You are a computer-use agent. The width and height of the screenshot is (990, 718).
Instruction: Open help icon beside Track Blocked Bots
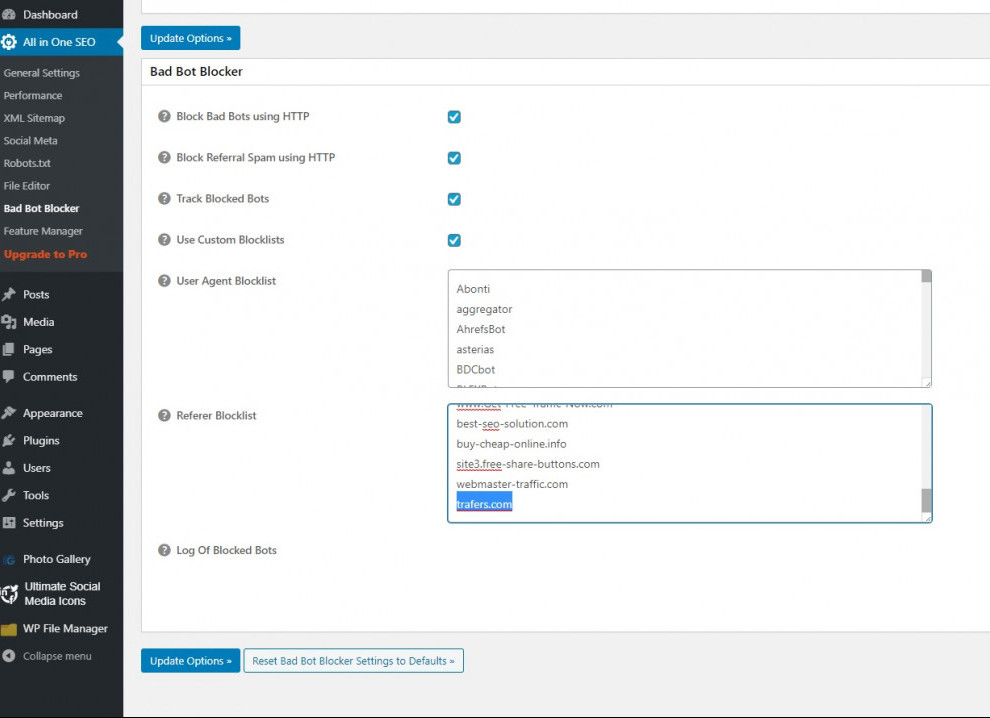click(x=164, y=198)
